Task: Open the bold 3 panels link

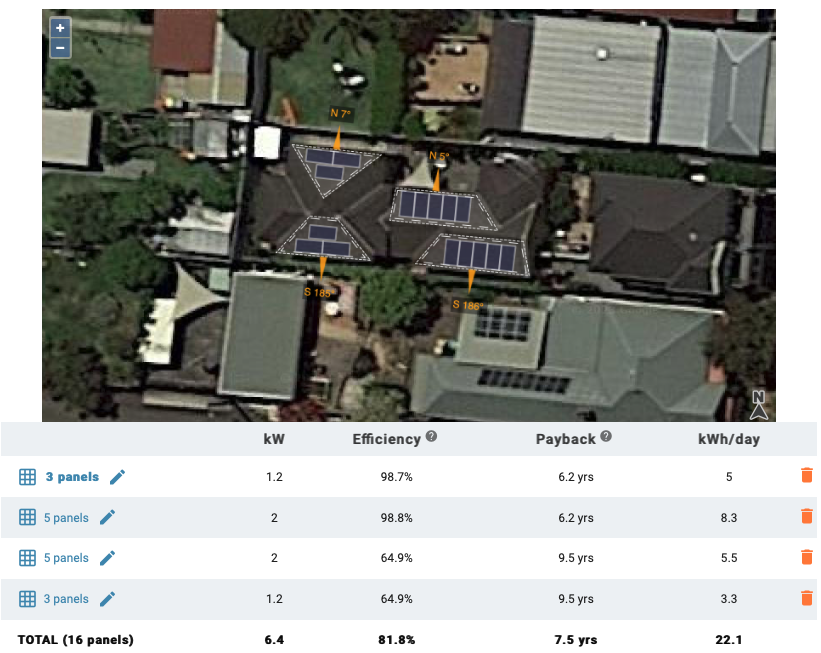Action: coord(72,477)
